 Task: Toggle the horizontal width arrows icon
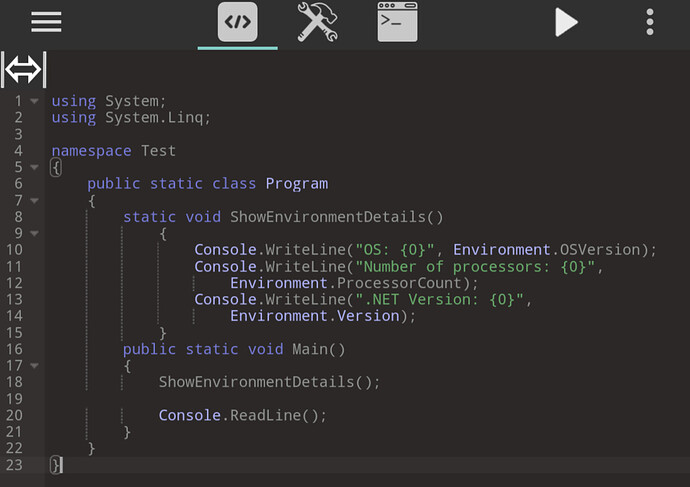pos(23,69)
